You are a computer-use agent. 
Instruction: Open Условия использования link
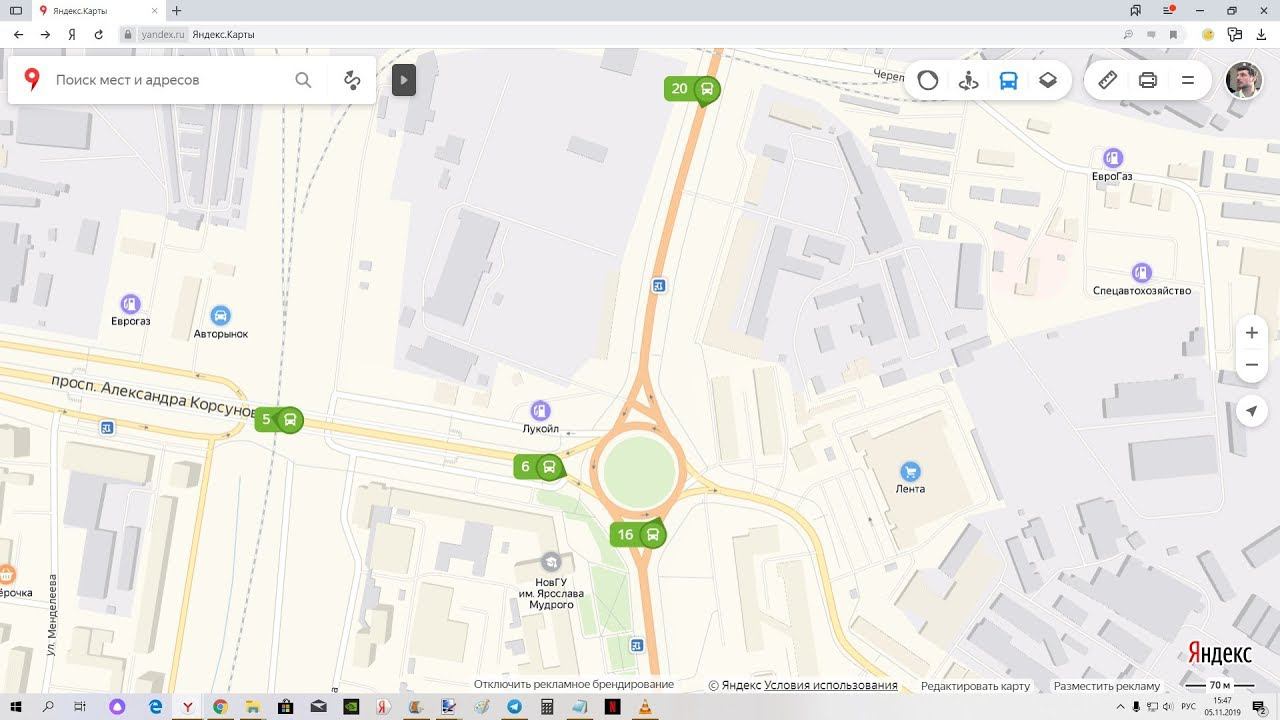pyautogui.click(x=831, y=686)
